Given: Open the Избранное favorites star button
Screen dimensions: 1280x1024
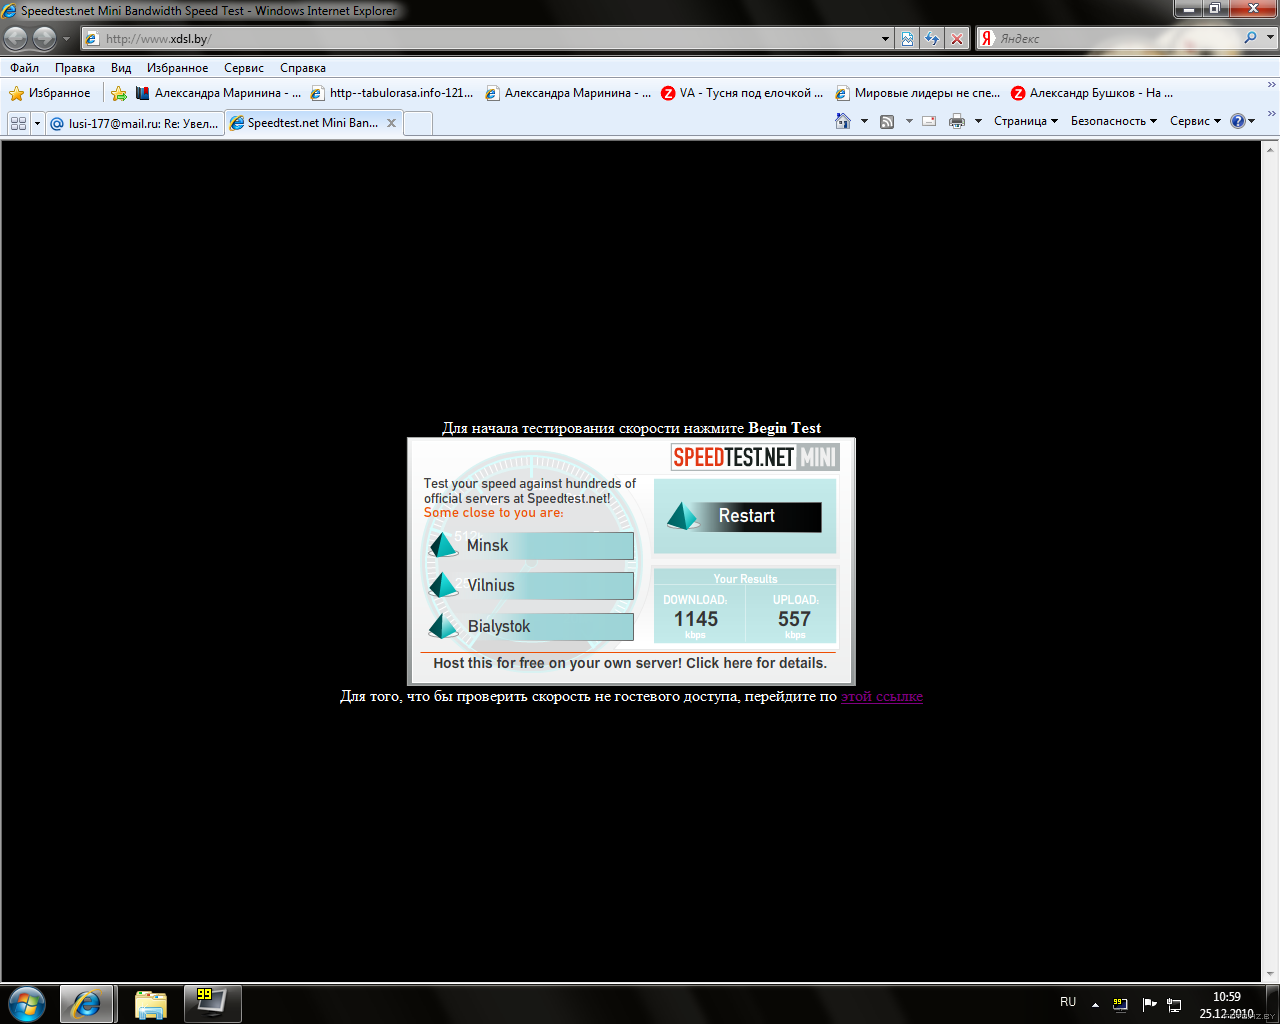Looking at the screenshot, I should (50, 93).
